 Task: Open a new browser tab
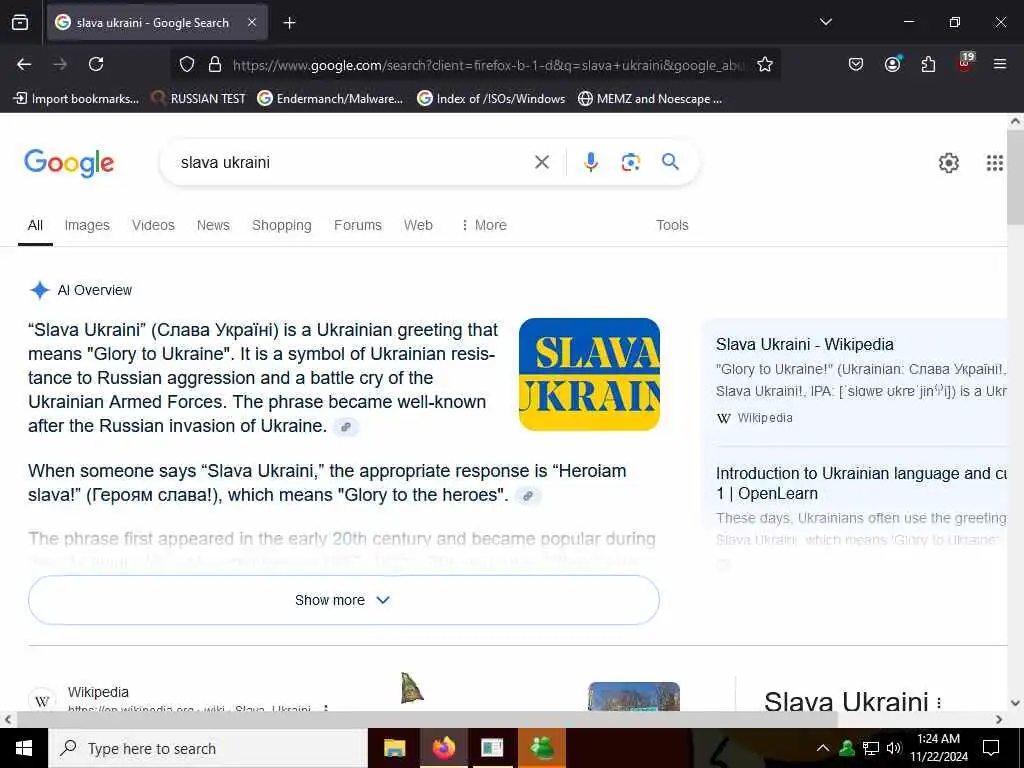[x=289, y=23]
